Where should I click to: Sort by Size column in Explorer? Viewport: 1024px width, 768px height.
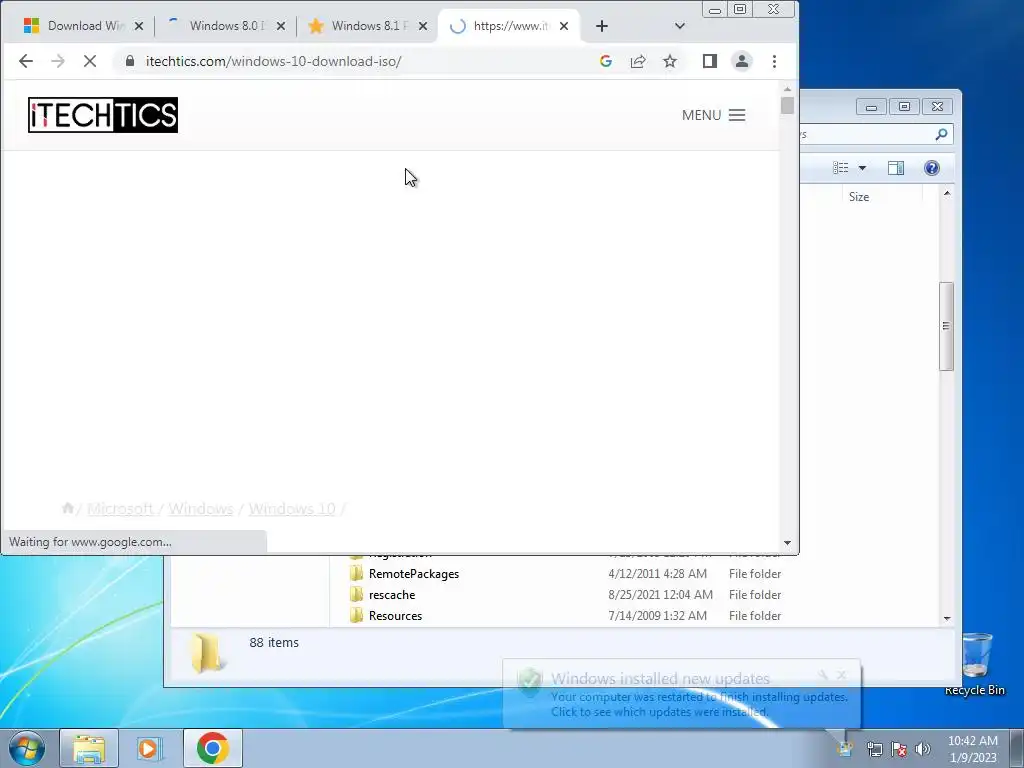click(x=859, y=197)
